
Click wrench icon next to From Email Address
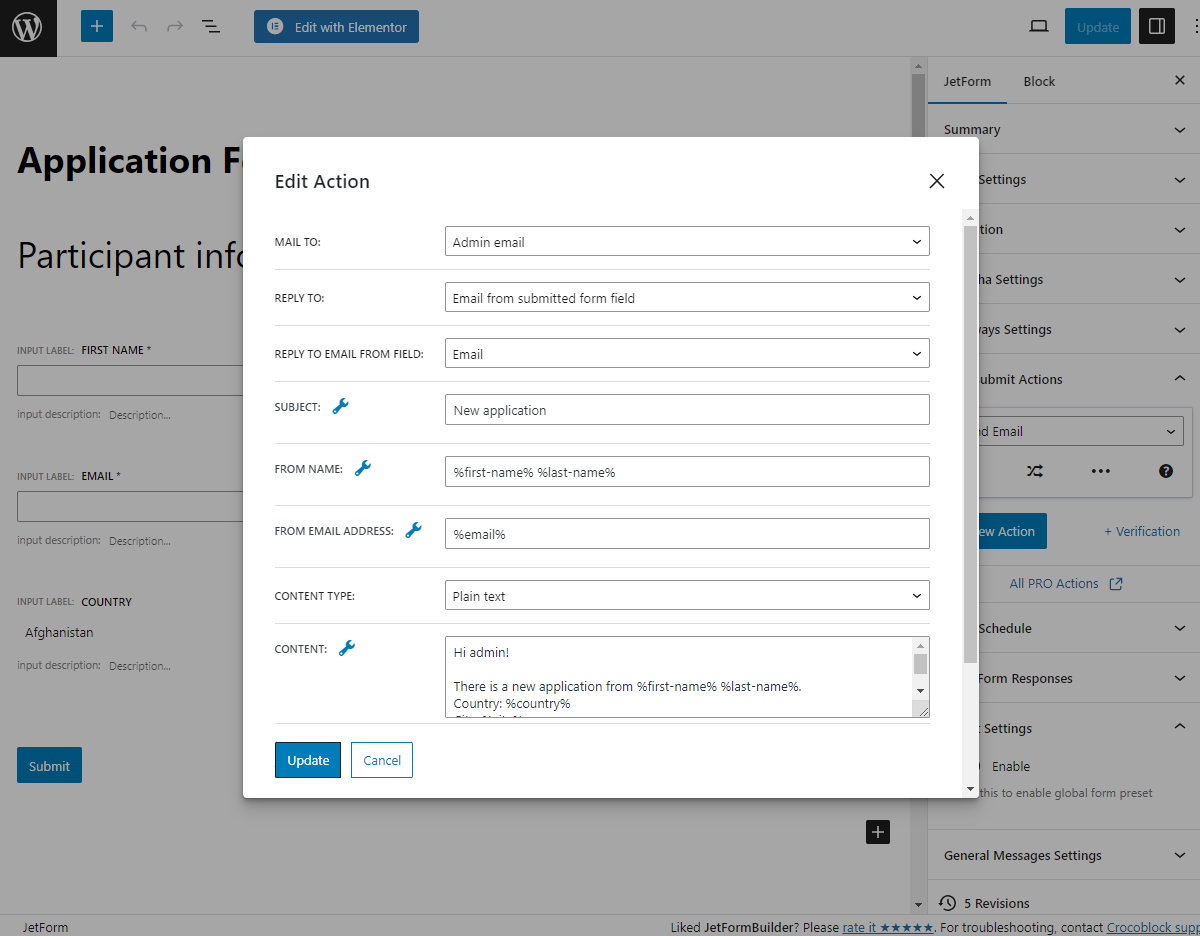point(413,530)
